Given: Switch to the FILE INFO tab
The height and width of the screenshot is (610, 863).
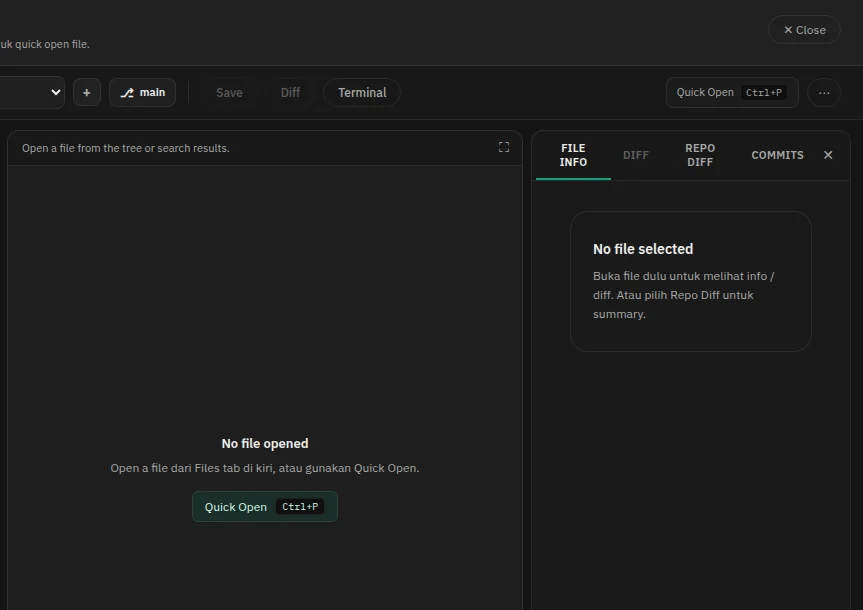Looking at the screenshot, I should coord(573,155).
